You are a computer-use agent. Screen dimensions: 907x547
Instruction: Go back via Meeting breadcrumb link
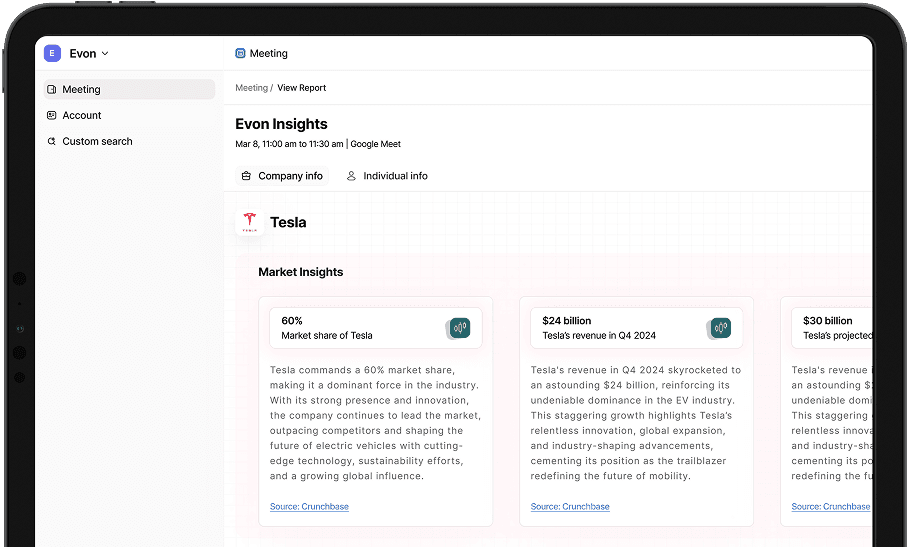[251, 88]
